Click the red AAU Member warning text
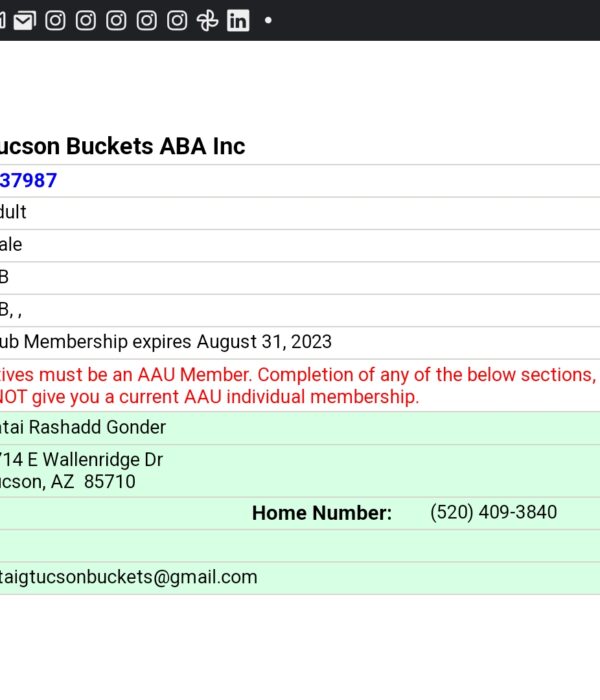 (298, 386)
